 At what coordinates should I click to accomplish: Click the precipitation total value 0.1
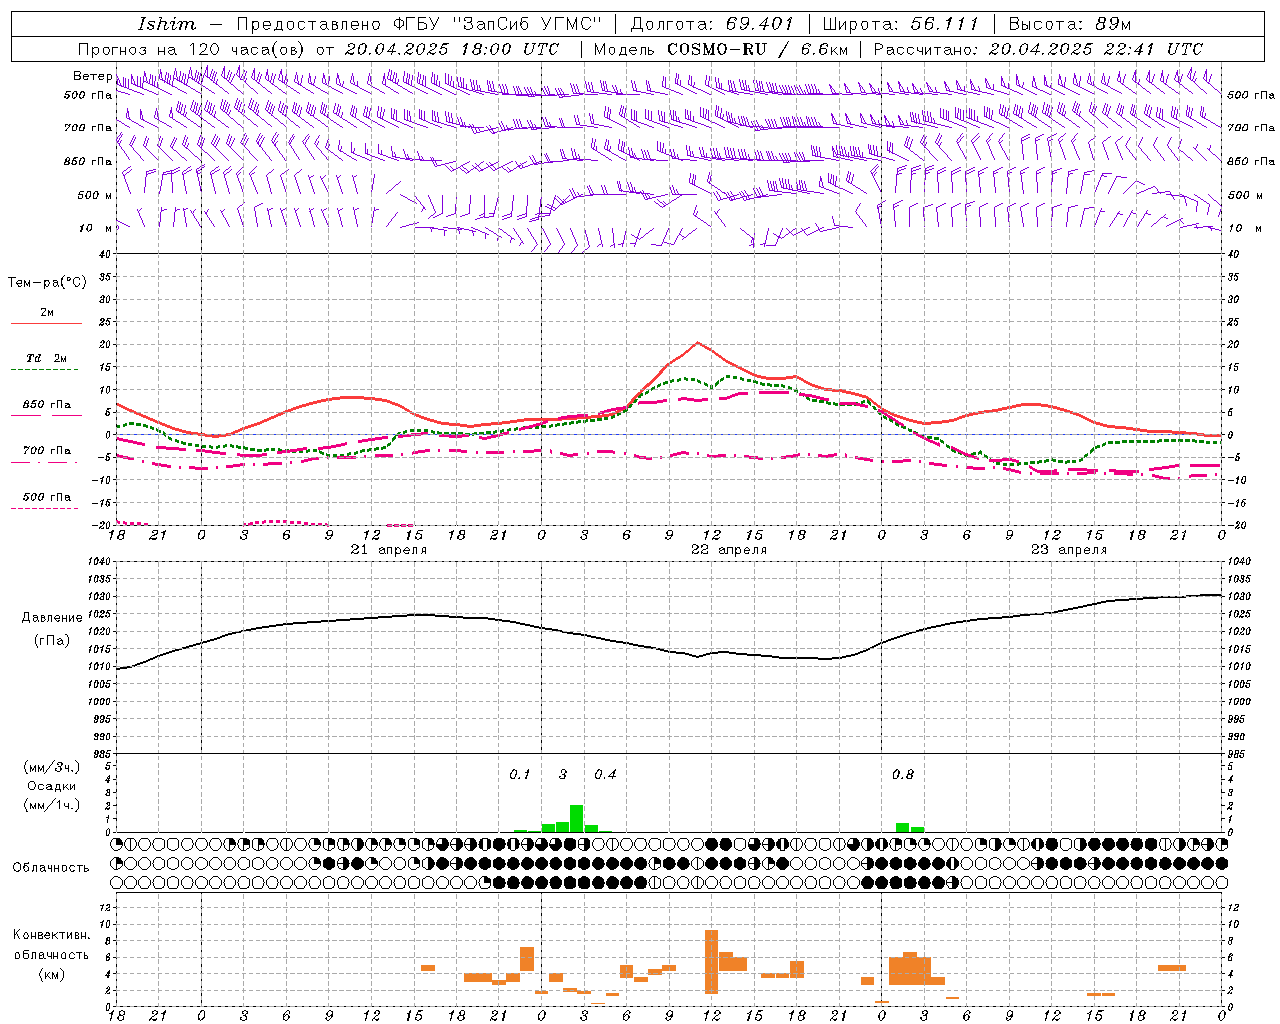point(520,774)
